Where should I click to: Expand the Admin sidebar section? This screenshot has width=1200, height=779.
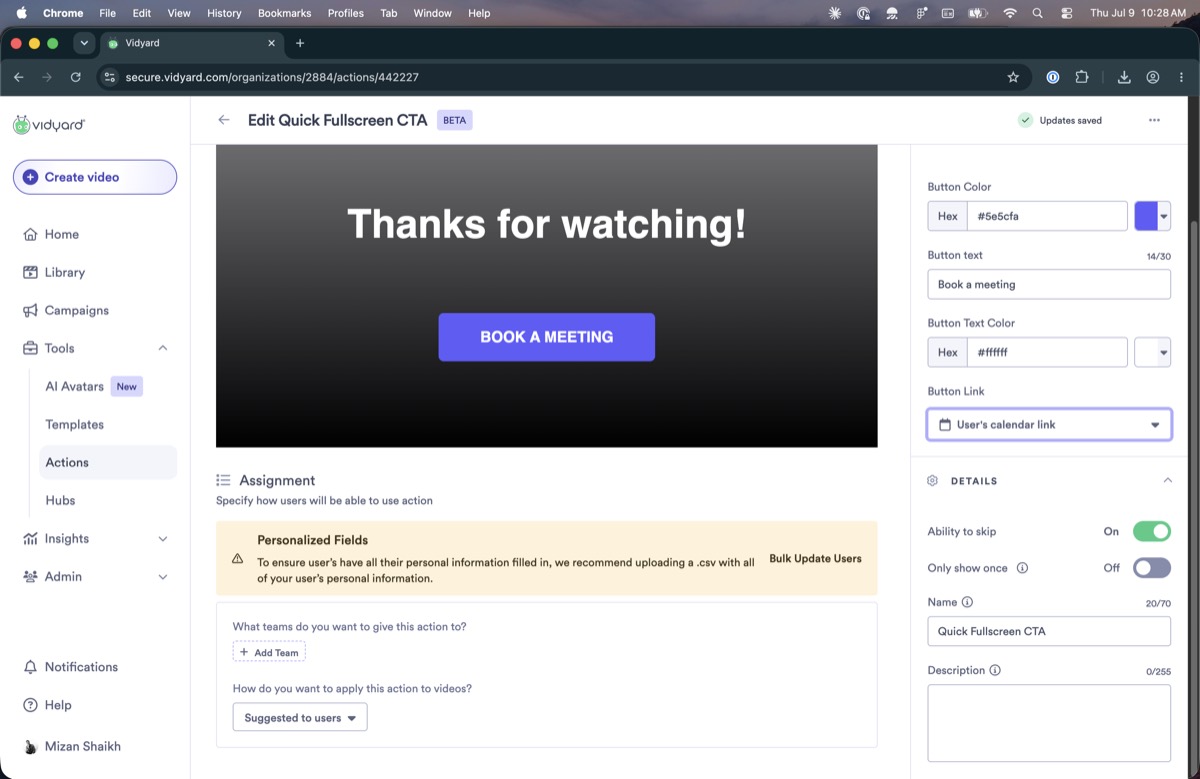pyautogui.click(x=163, y=576)
